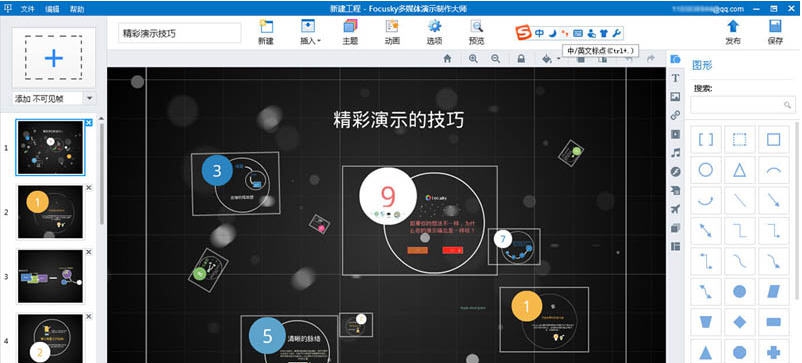The width and height of the screenshot is (802, 363).
Task: Toggle Sogou half-moon width mode
Action: coord(552,33)
